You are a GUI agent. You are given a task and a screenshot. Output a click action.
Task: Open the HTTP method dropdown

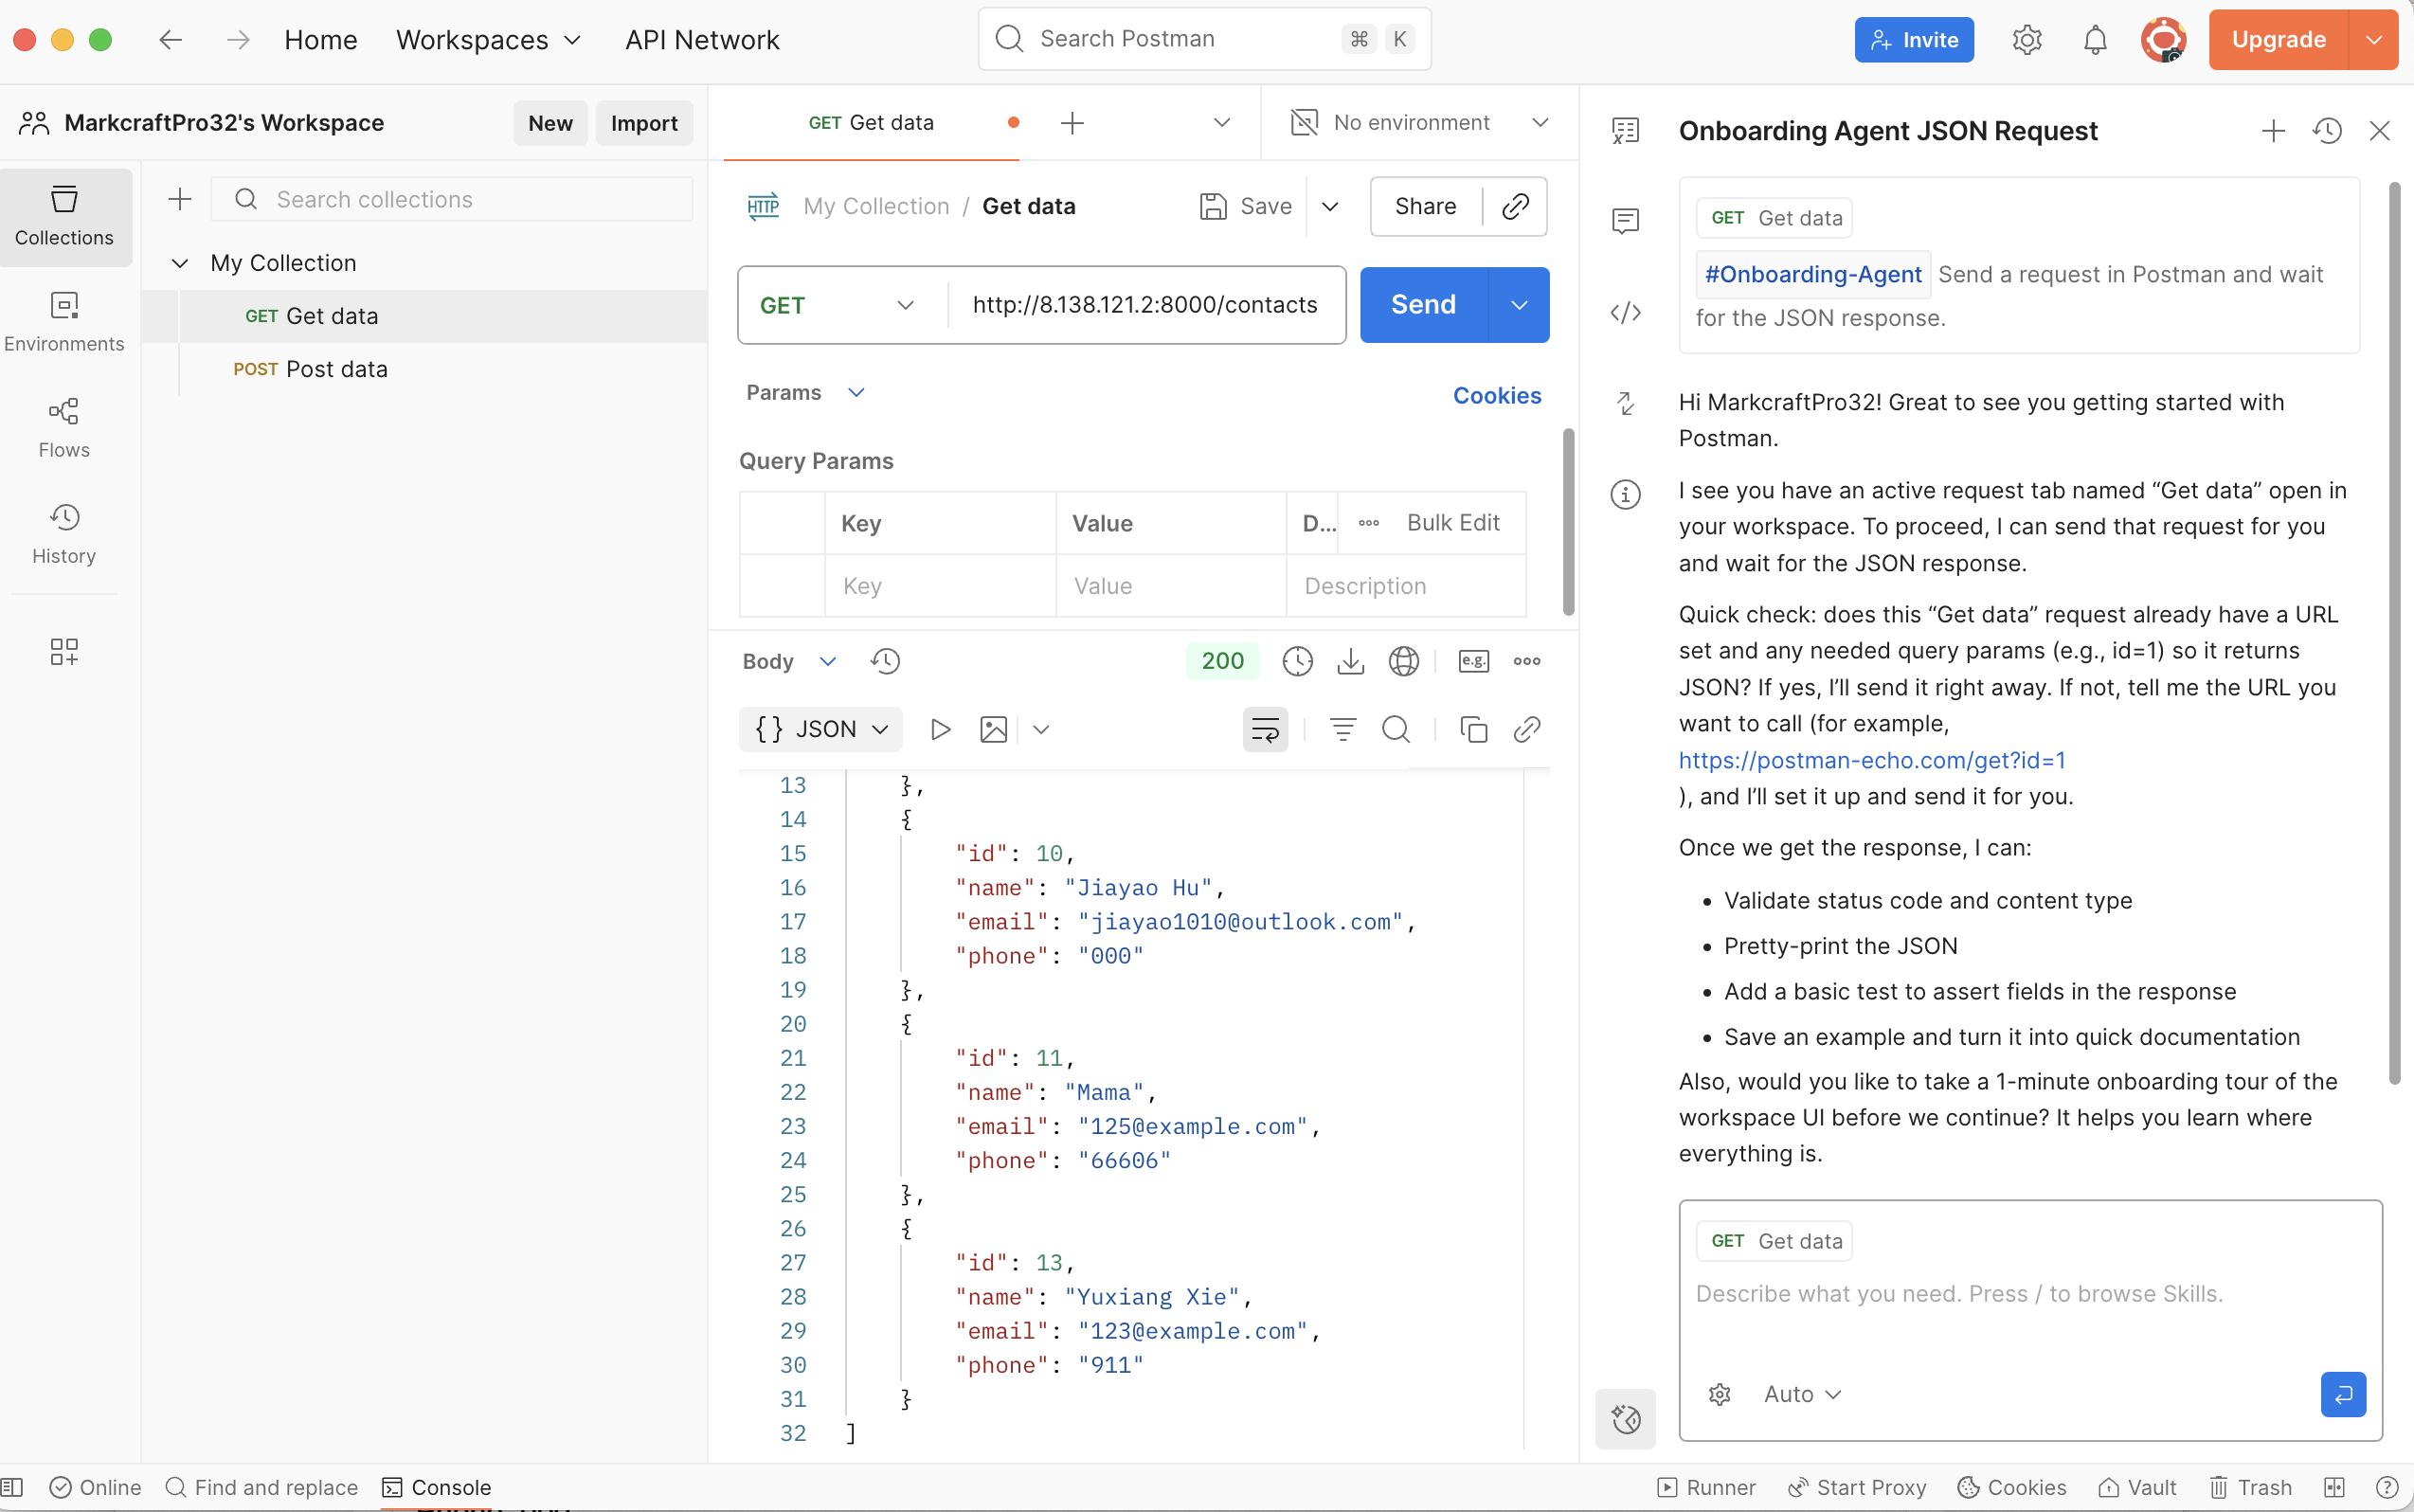(x=838, y=305)
